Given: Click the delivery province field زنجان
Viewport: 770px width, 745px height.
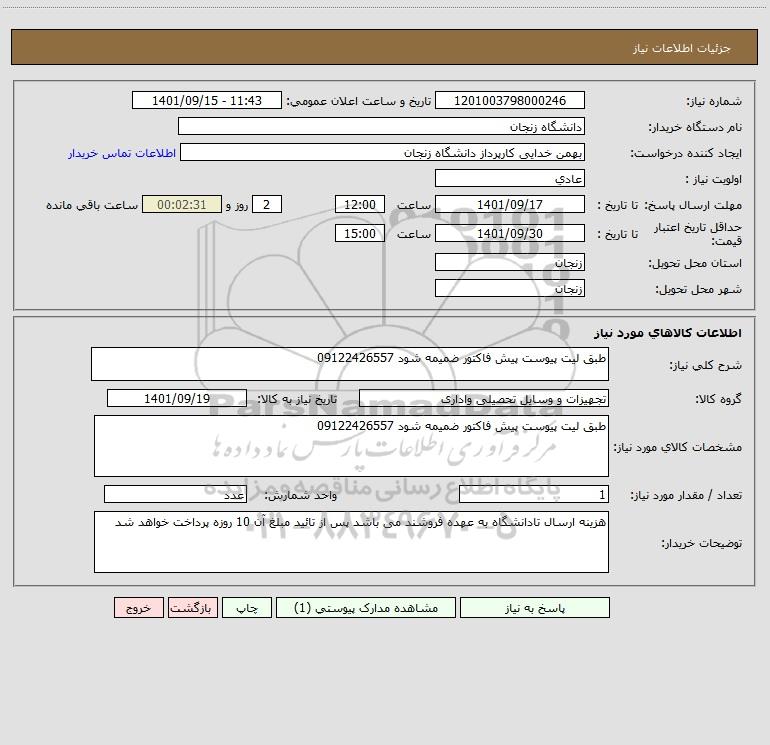Looking at the screenshot, I should 510,262.
